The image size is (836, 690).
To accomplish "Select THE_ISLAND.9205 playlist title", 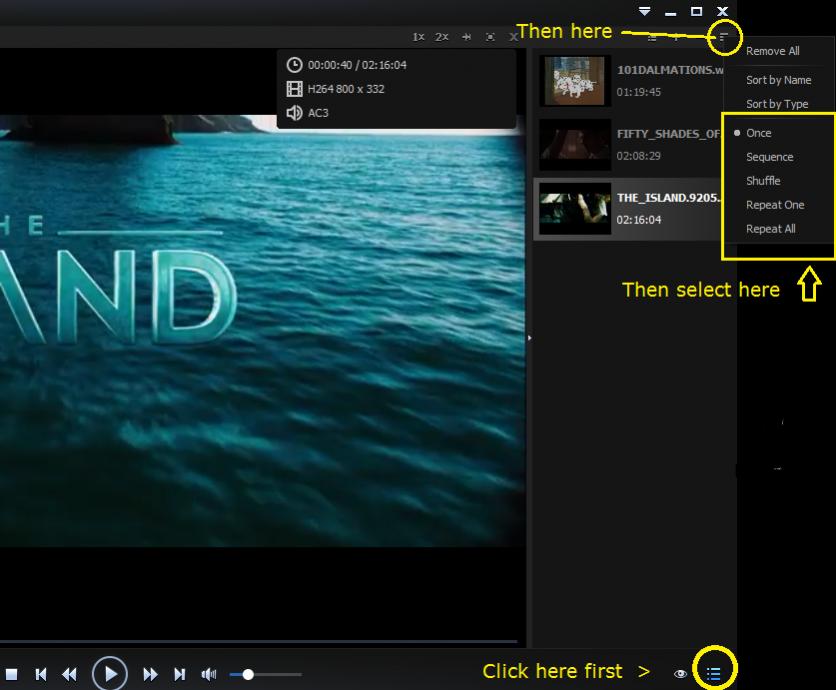I will pos(669,198).
